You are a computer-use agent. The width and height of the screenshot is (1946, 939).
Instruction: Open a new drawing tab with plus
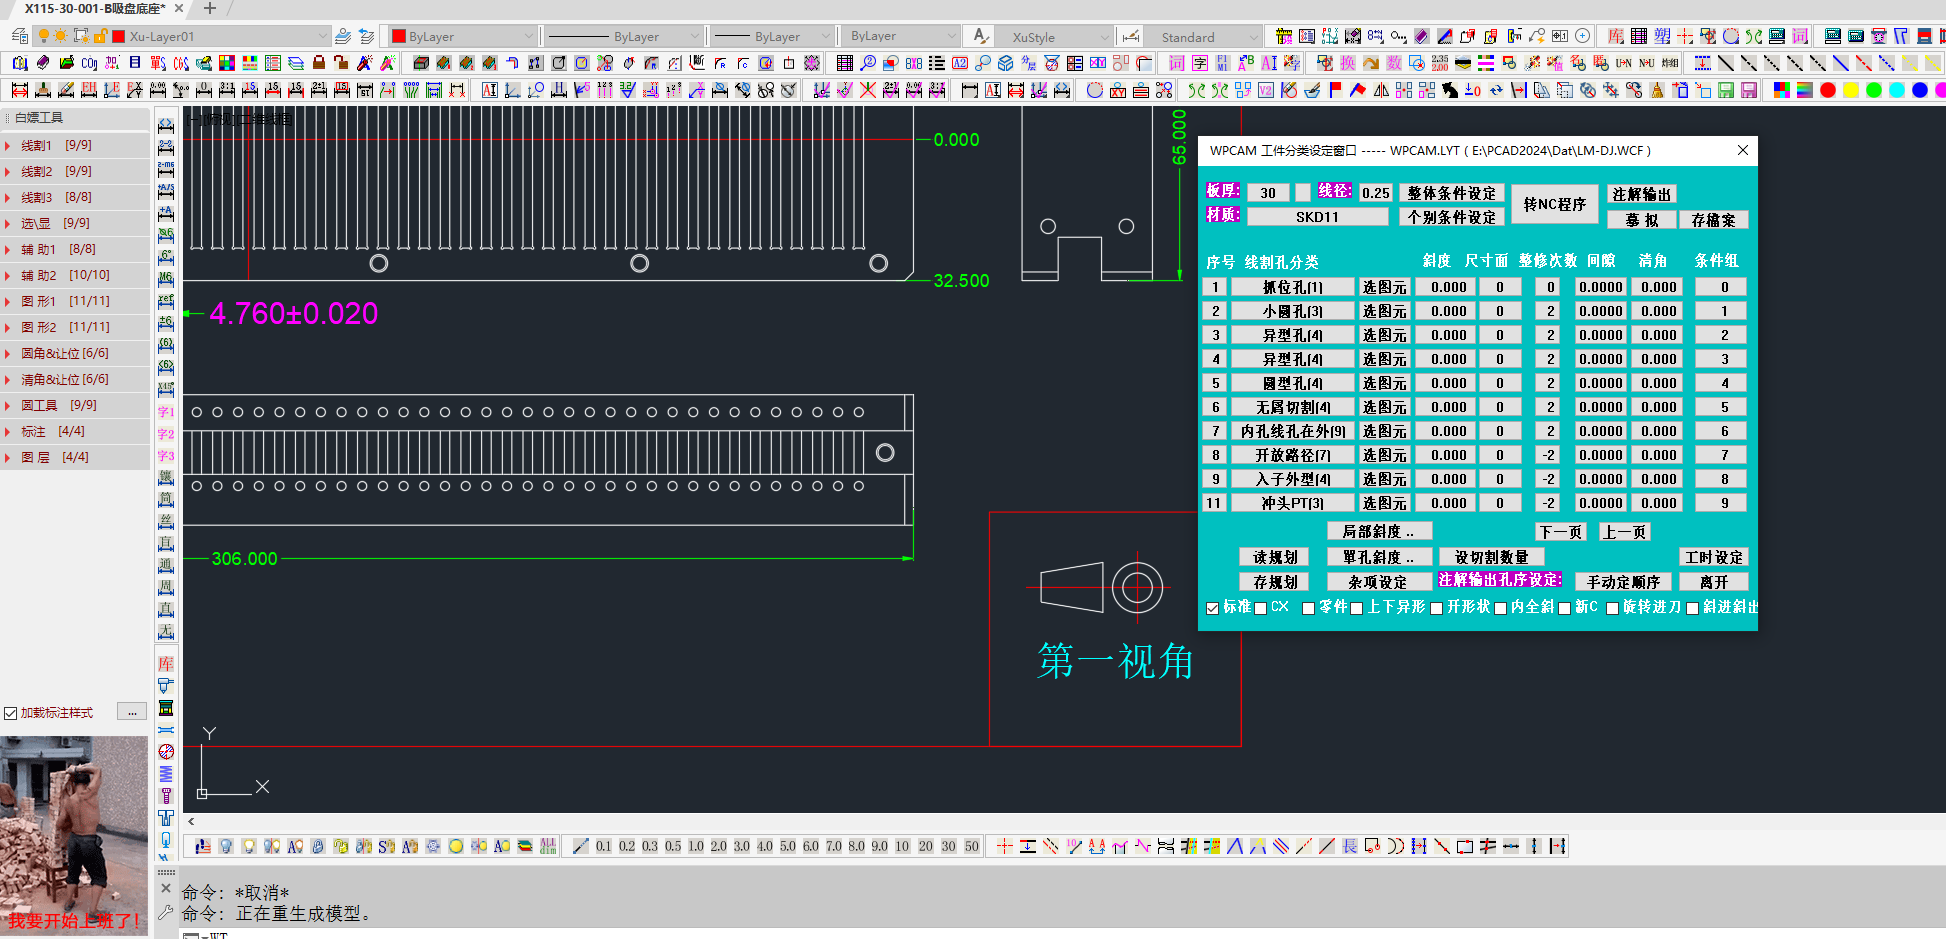pyautogui.click(x=209, y=9)
